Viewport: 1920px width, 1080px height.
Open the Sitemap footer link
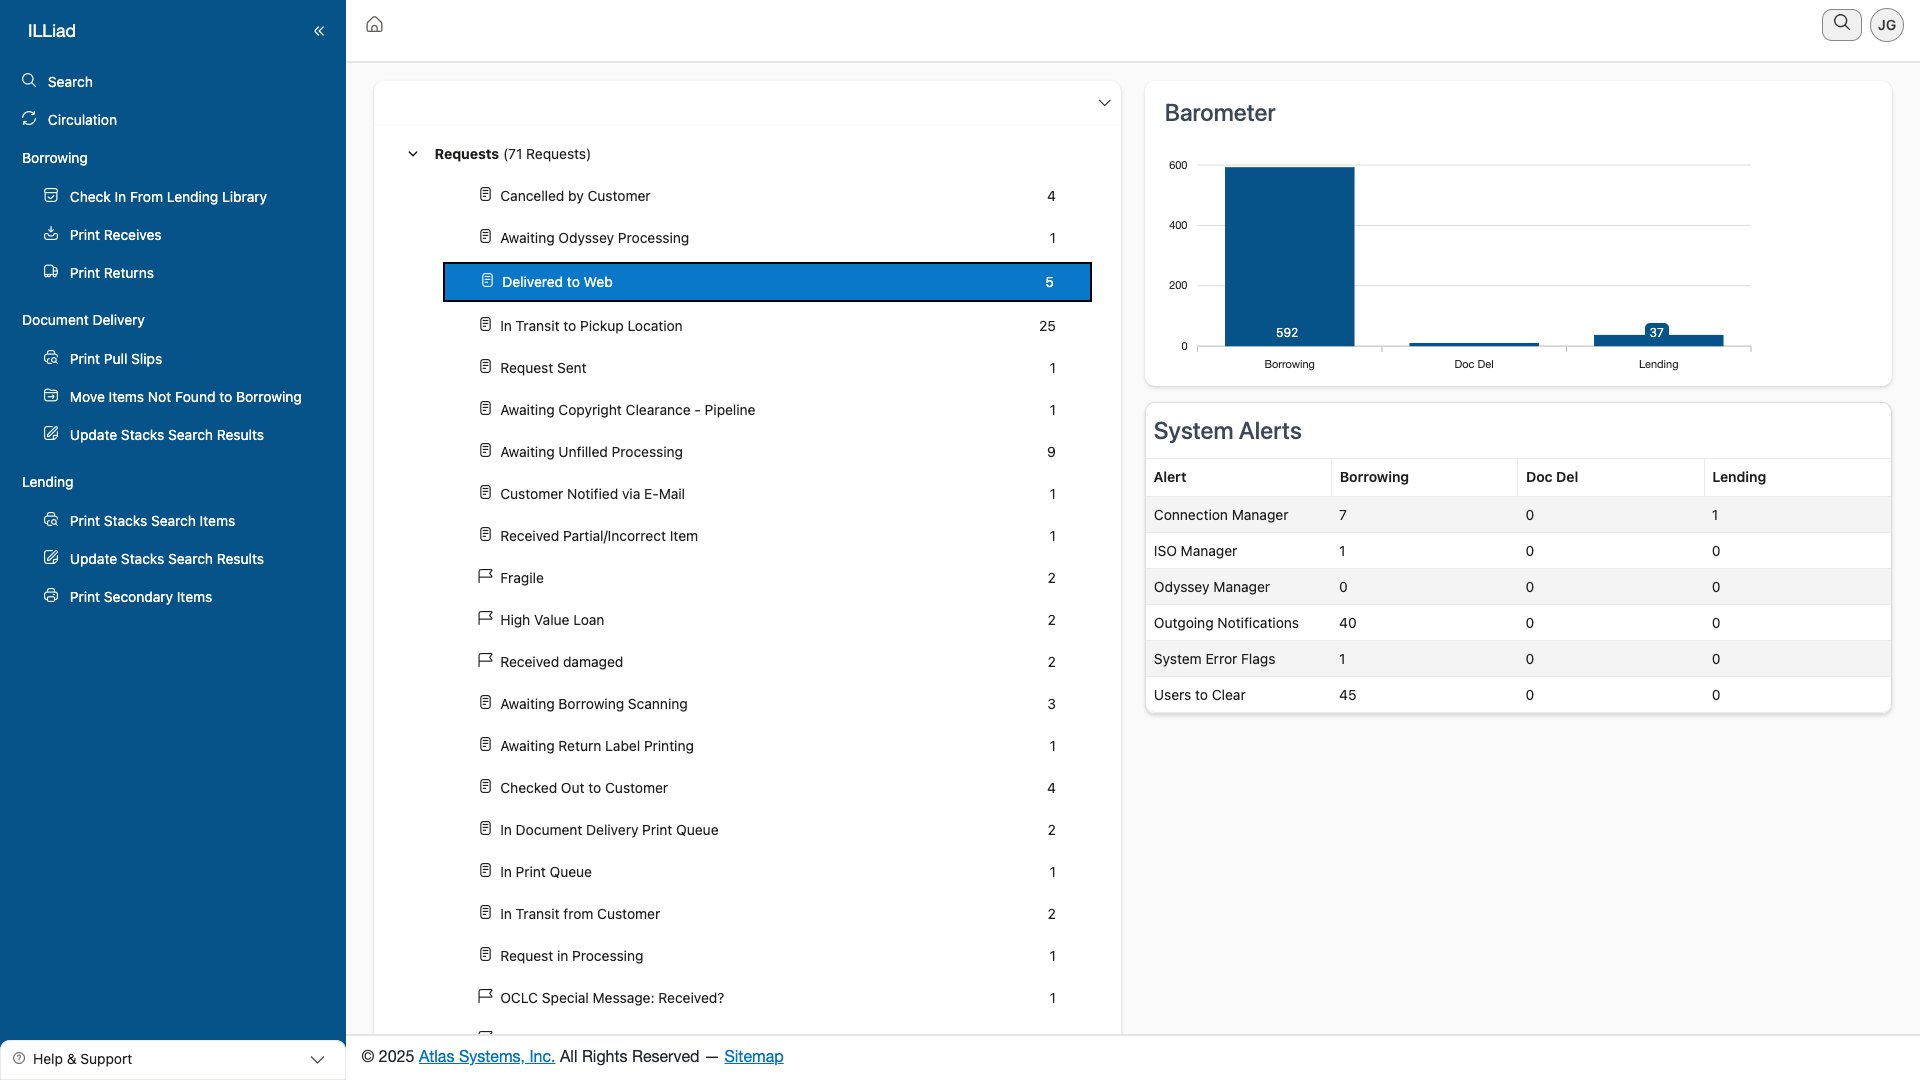[x=753, y=1056]
